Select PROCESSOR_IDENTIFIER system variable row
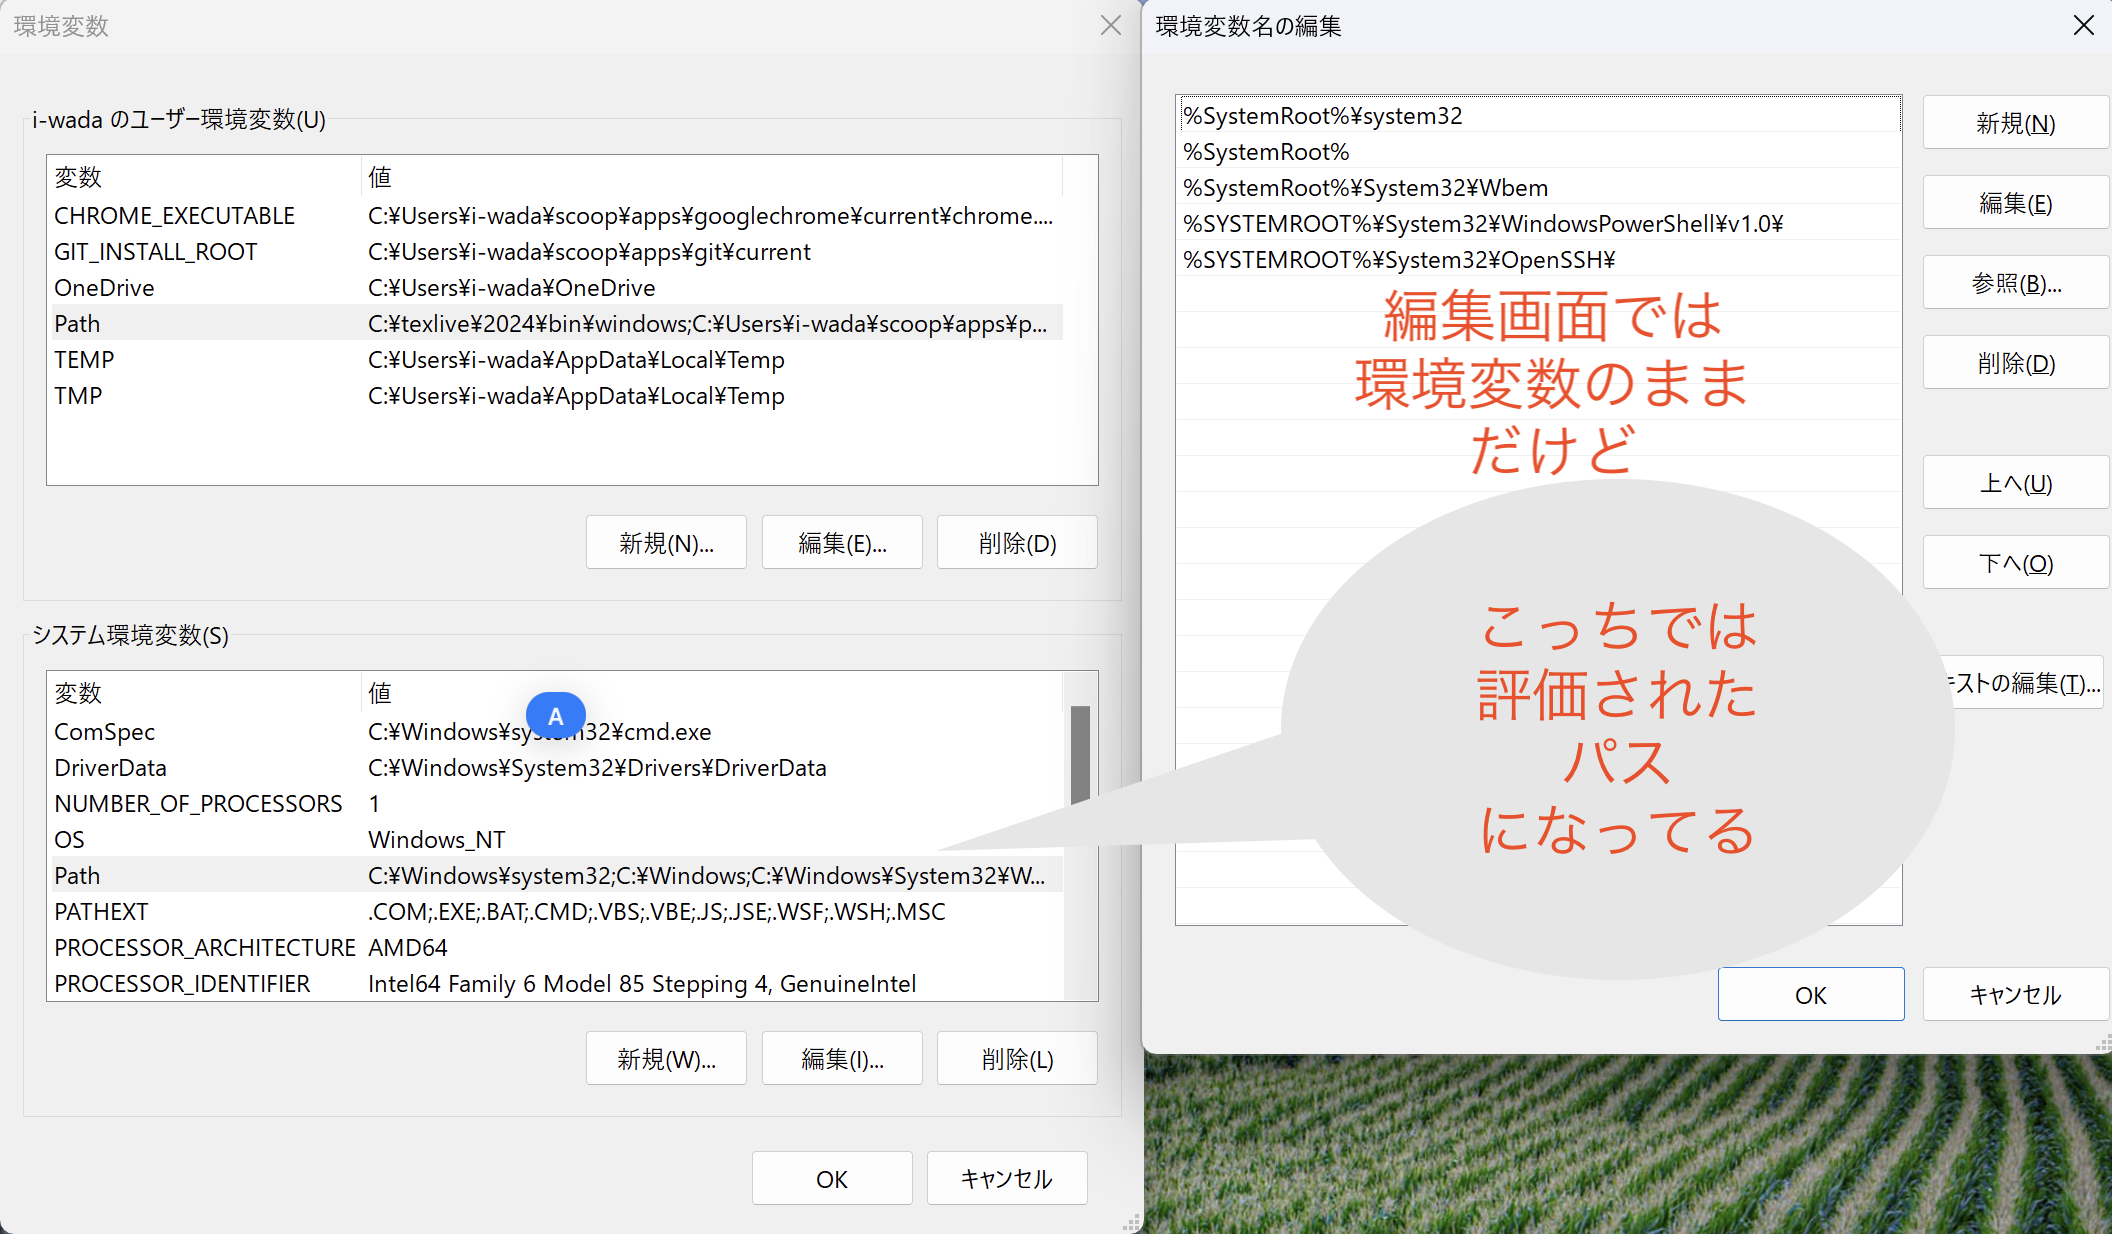This screenshot has height=1234, width=2112. (x=557, y=983)
